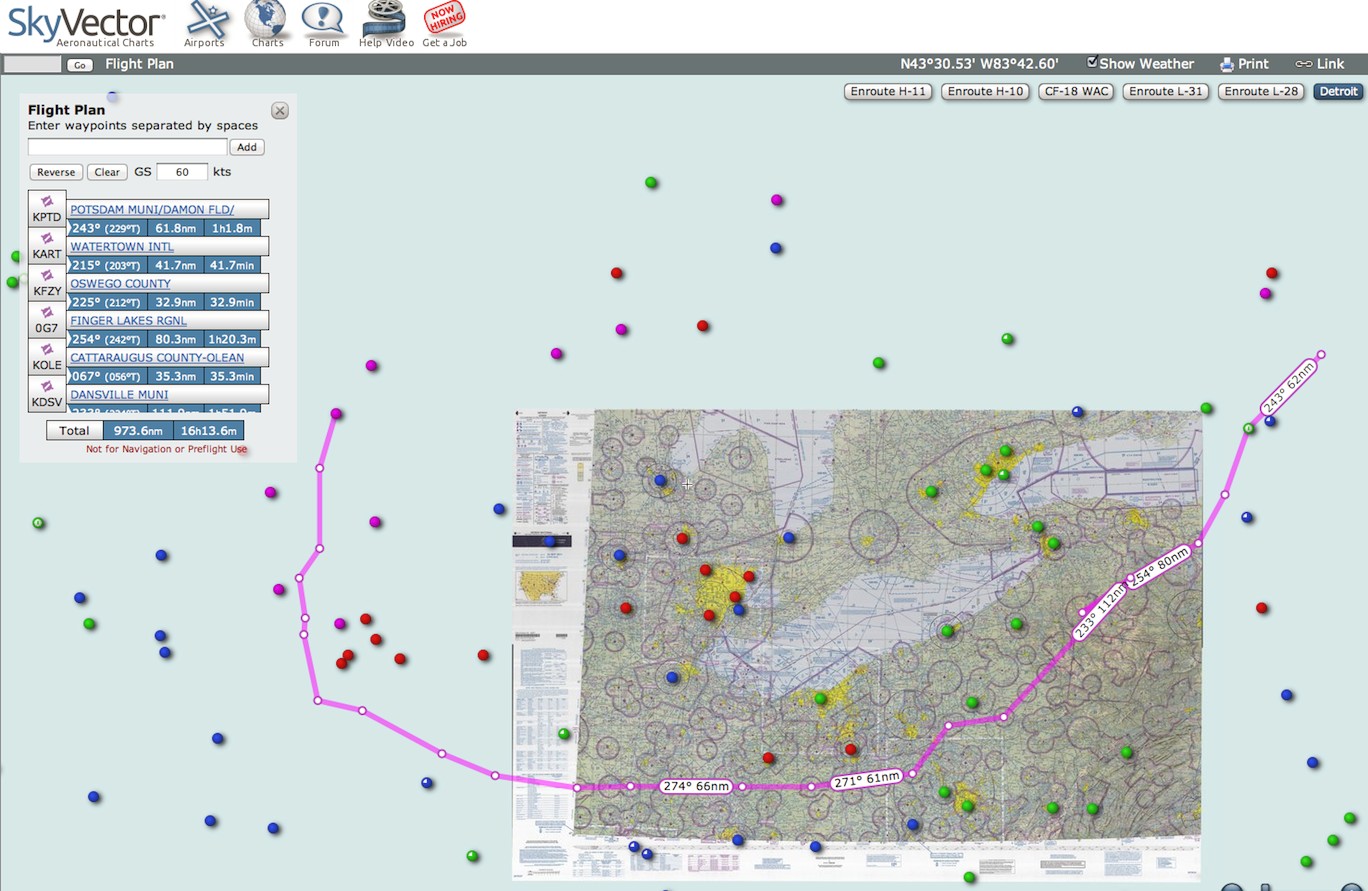Click the 233° 112nm leg label

1099,612
